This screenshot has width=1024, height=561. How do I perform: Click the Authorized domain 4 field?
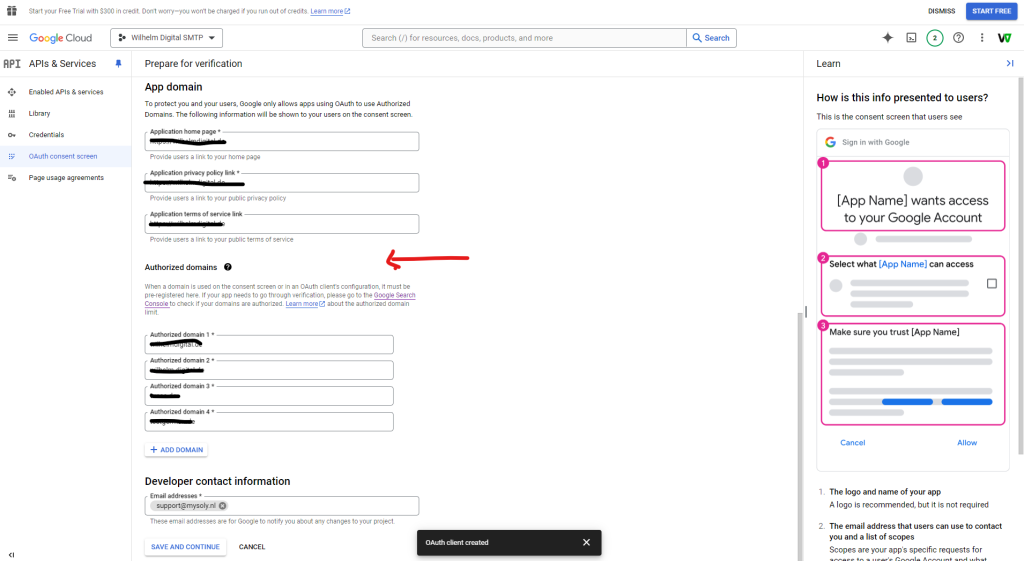(269, 421)
